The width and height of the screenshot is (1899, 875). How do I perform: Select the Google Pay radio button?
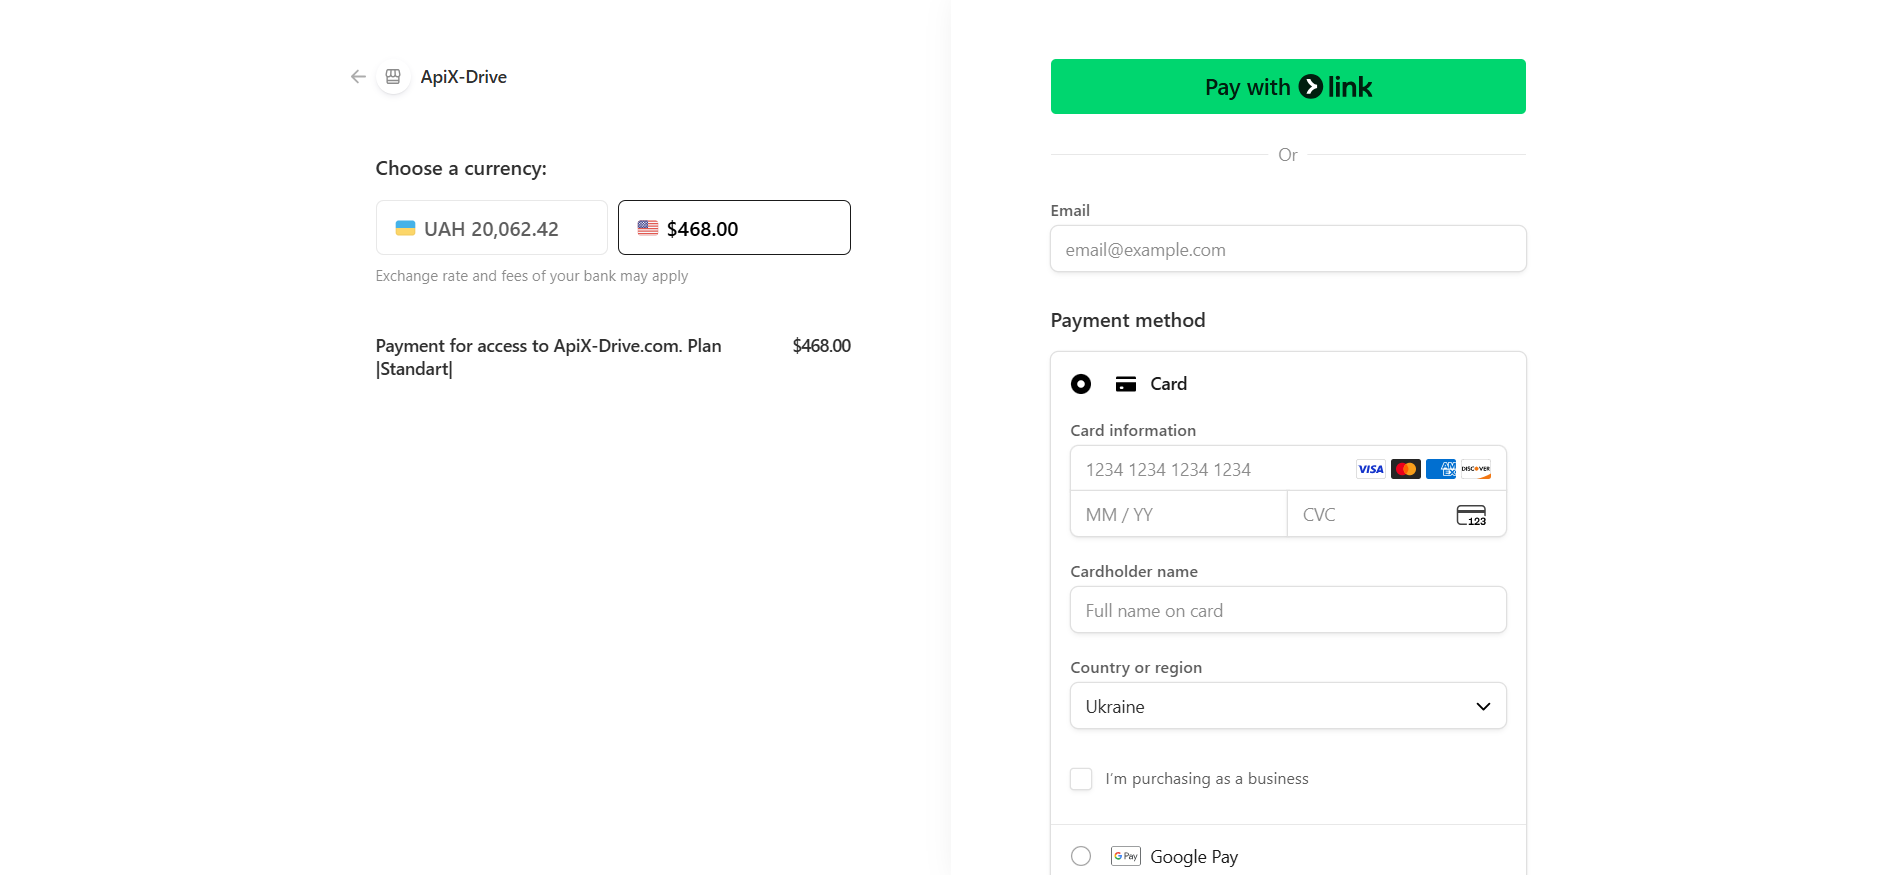[x=1081, y=856]
